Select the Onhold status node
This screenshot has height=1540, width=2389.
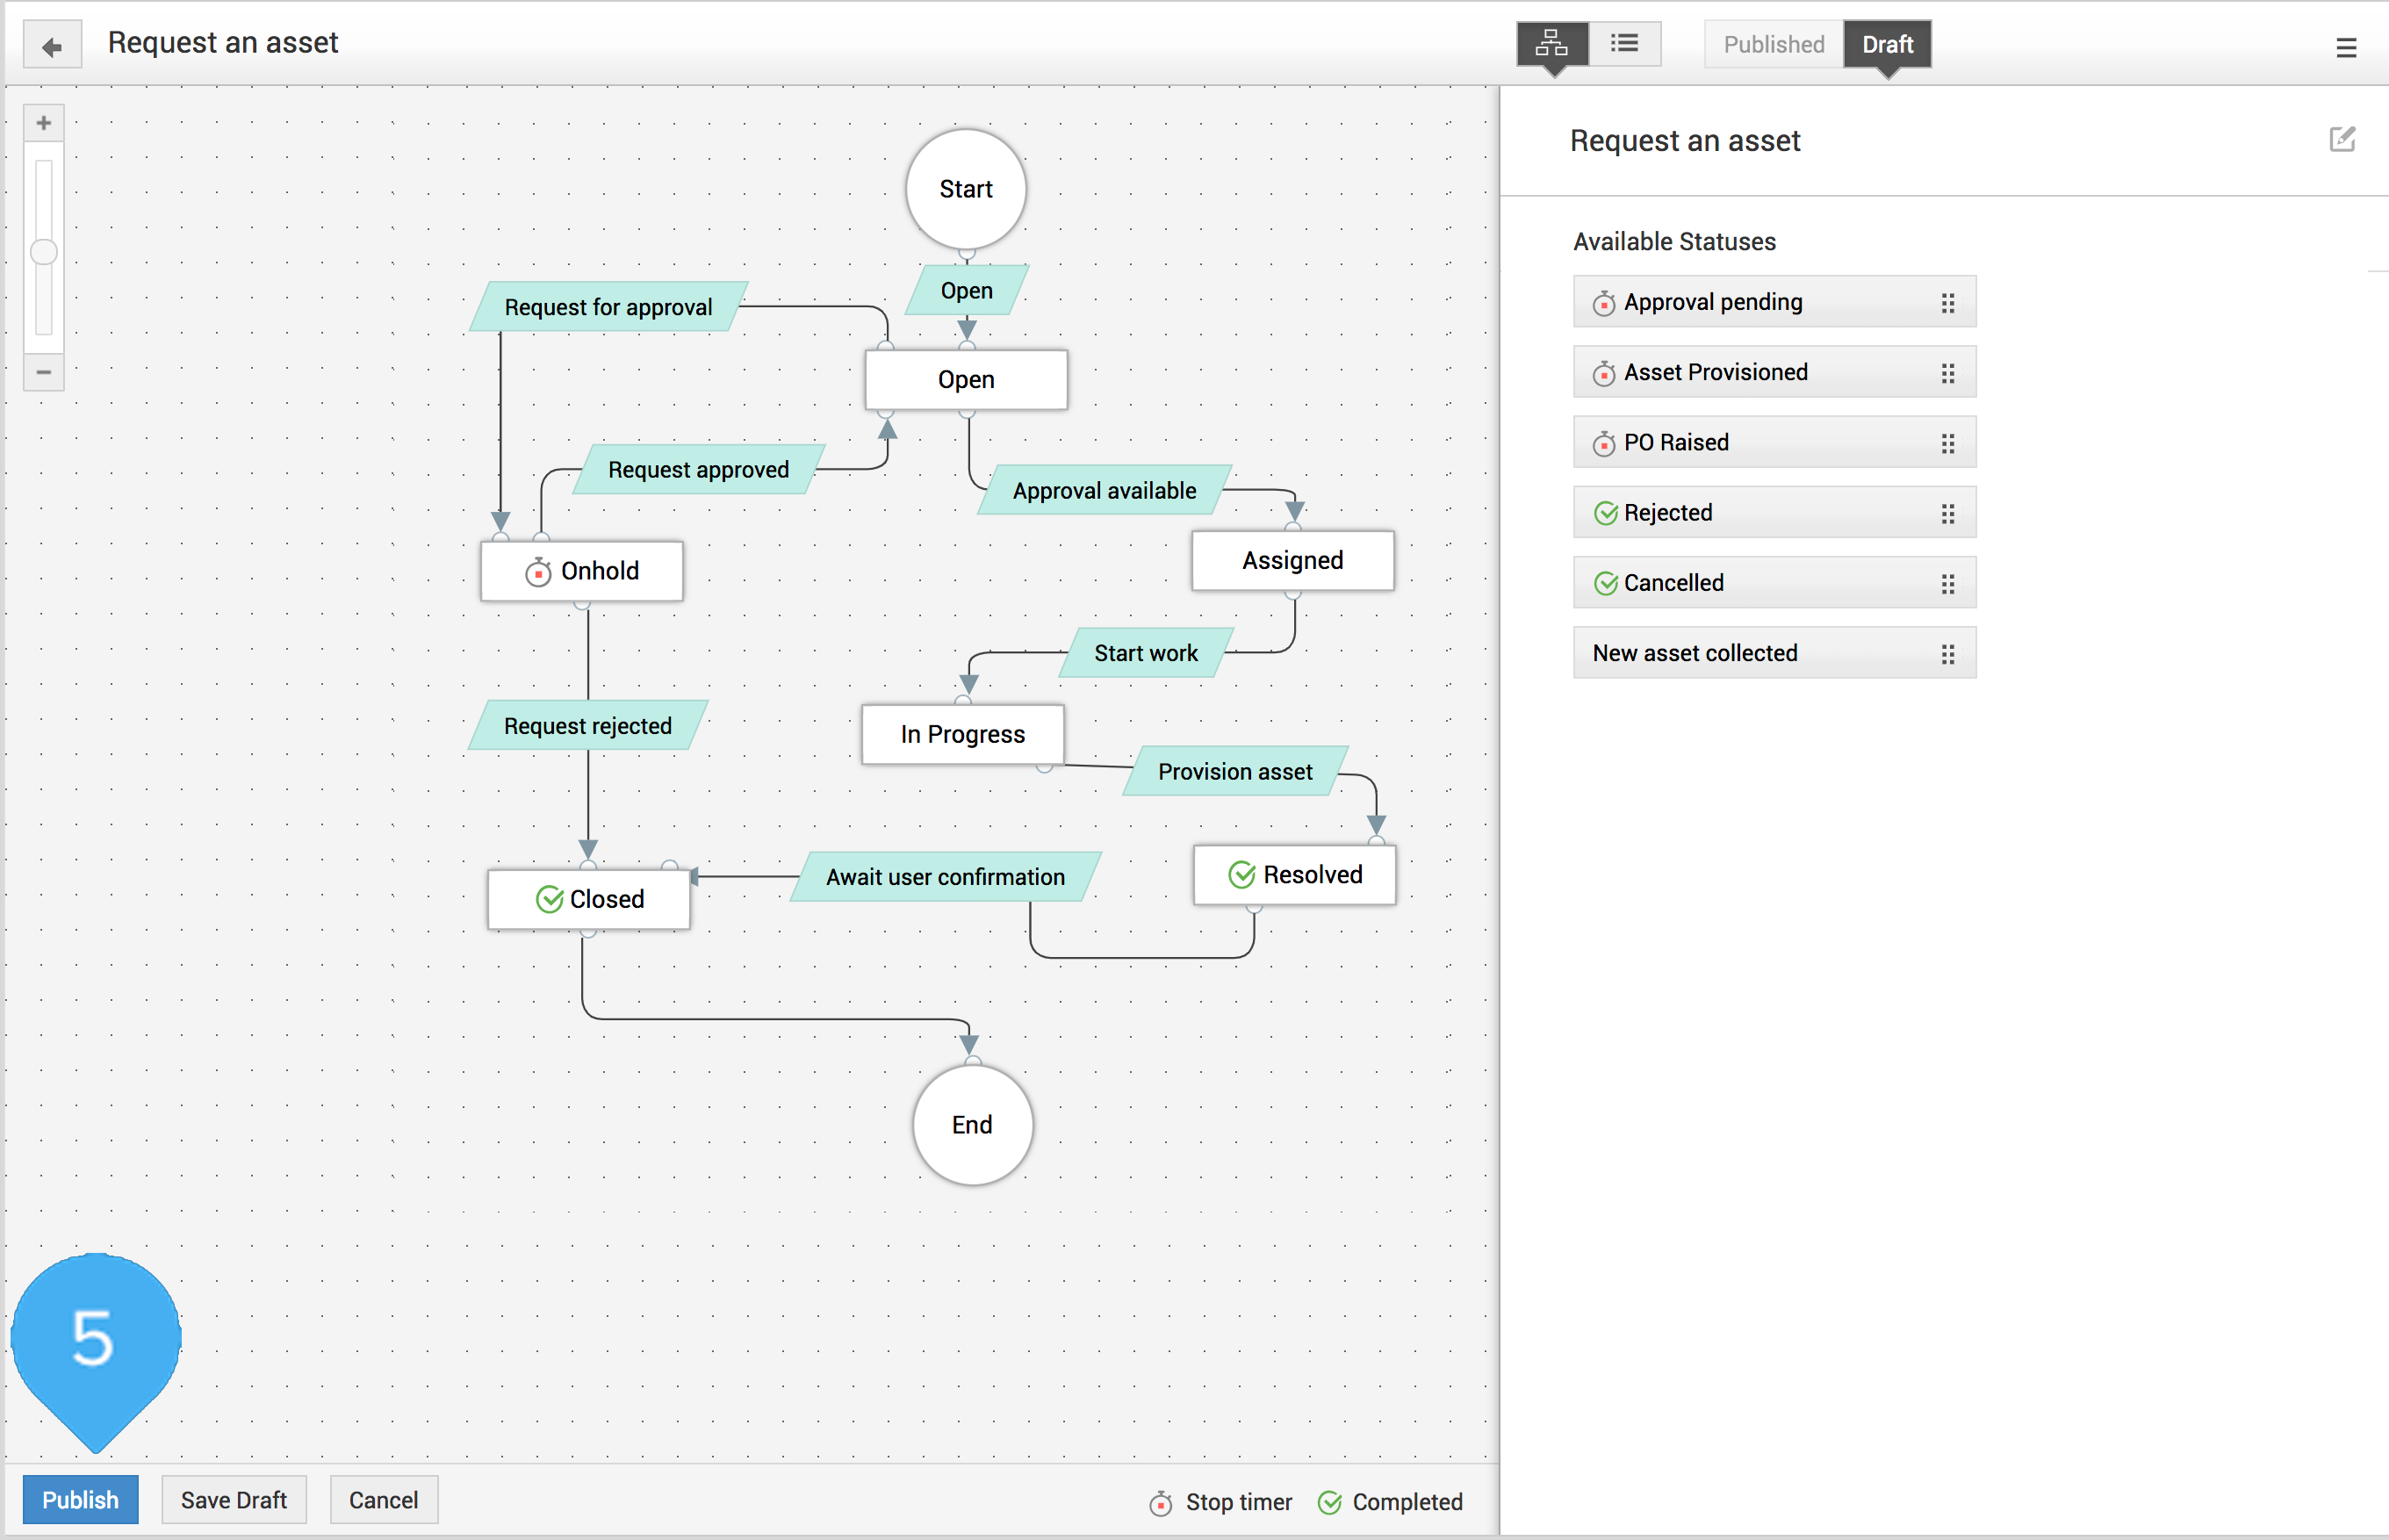(x=582, y=571)
